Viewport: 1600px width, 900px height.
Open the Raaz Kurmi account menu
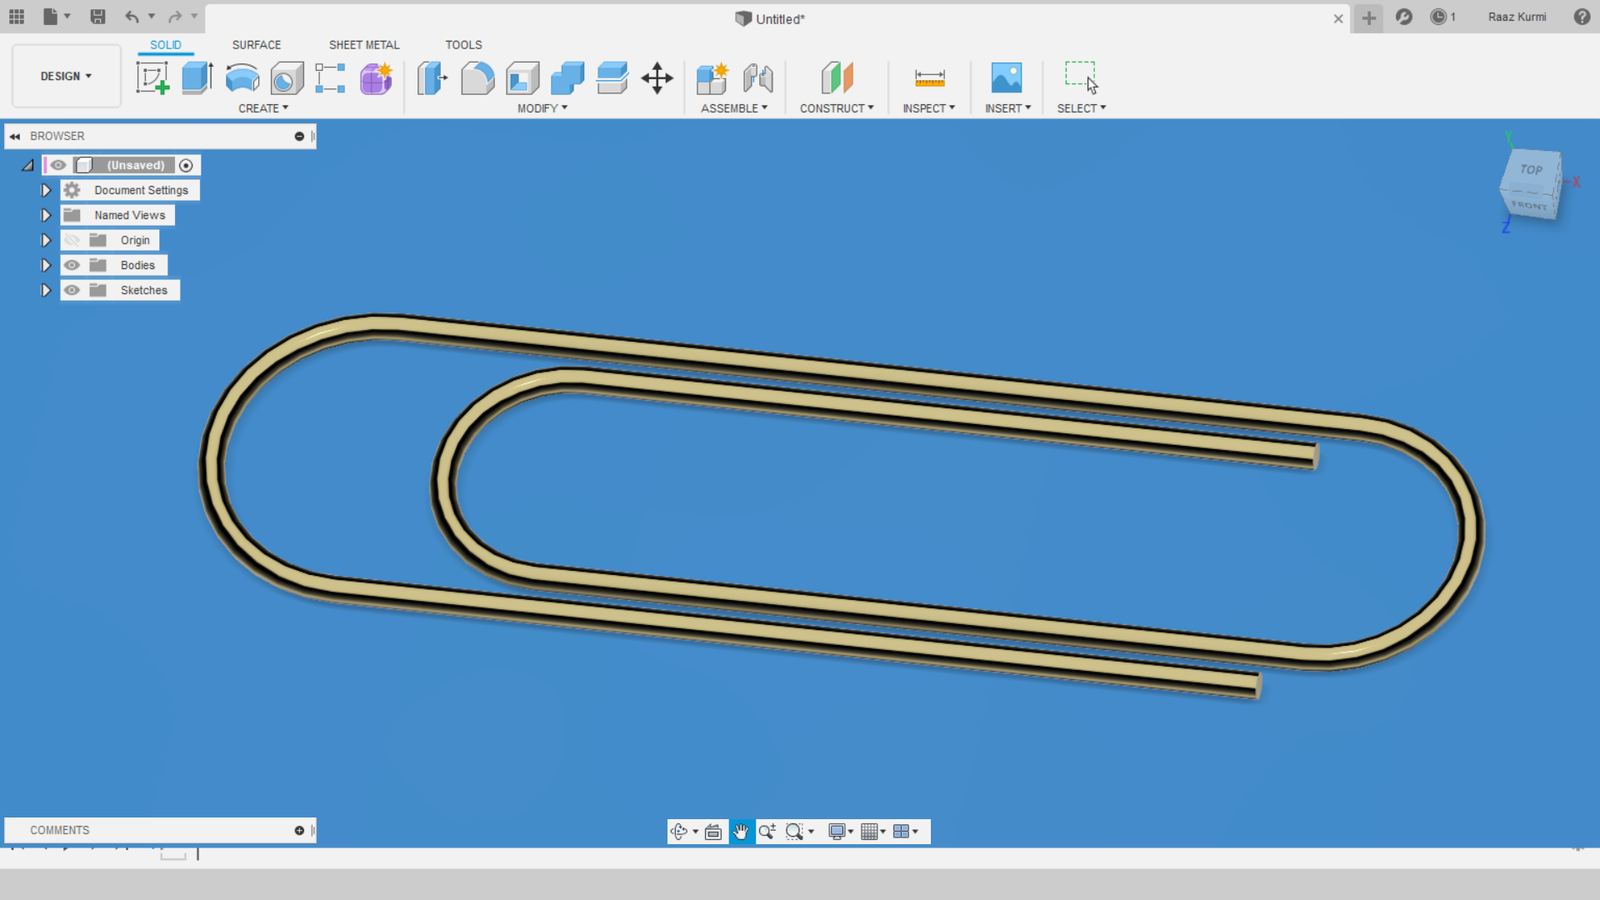[1517, 17]
